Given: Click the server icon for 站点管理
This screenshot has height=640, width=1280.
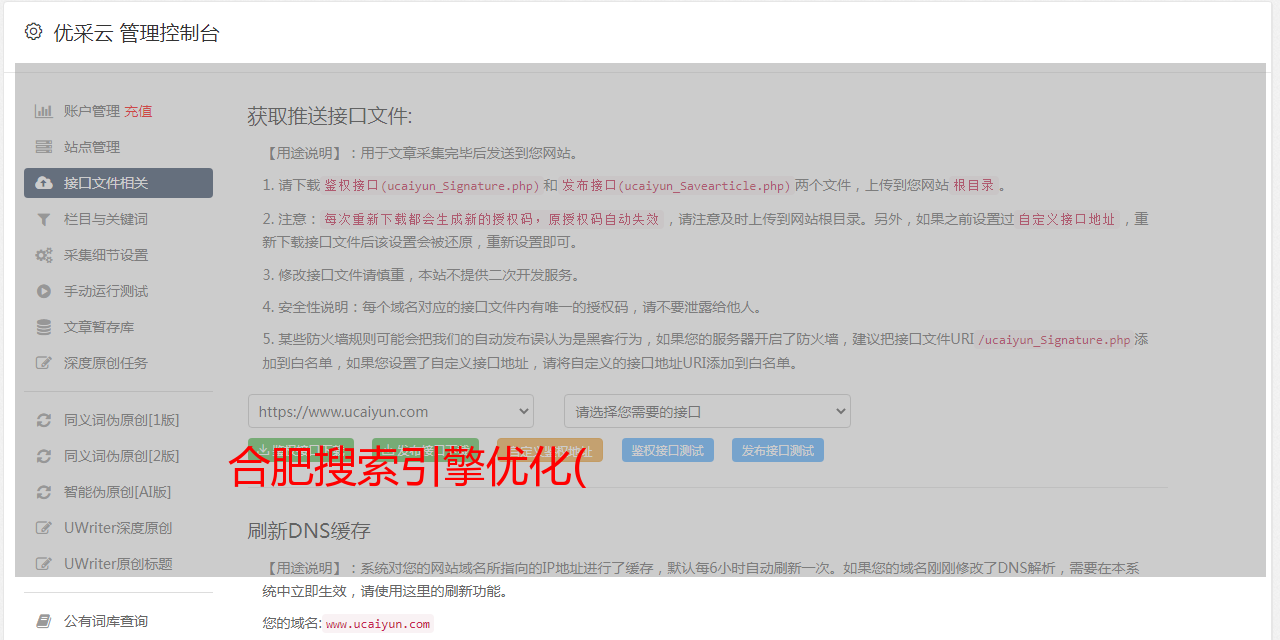Looking at the screenshot, I should pyautogui.click(x=44, y=147).
